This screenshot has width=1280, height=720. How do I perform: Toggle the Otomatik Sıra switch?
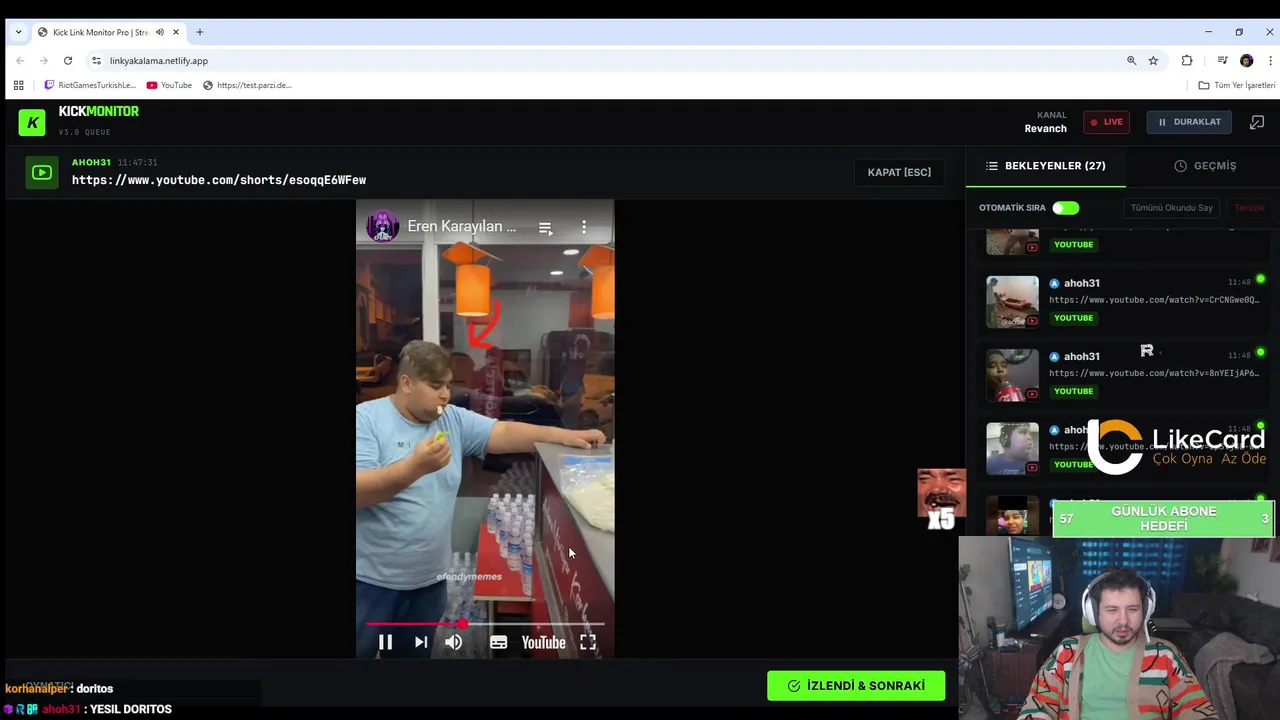(1065, 208)
